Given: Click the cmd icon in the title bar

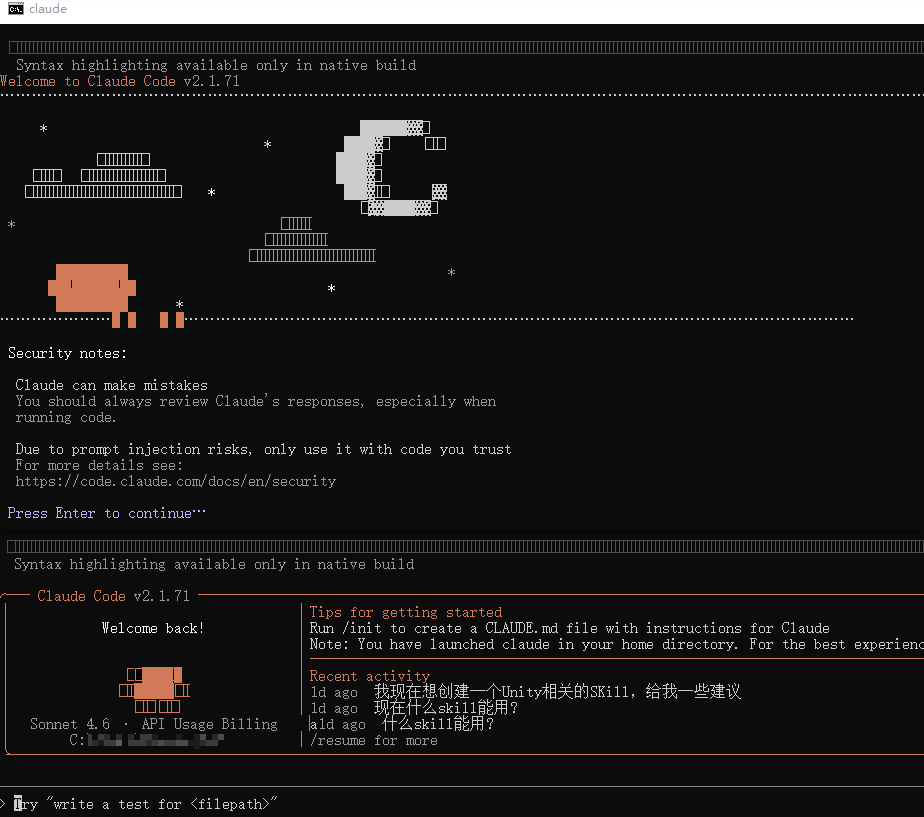Looking at the screenshot, I should coord(15,9).
